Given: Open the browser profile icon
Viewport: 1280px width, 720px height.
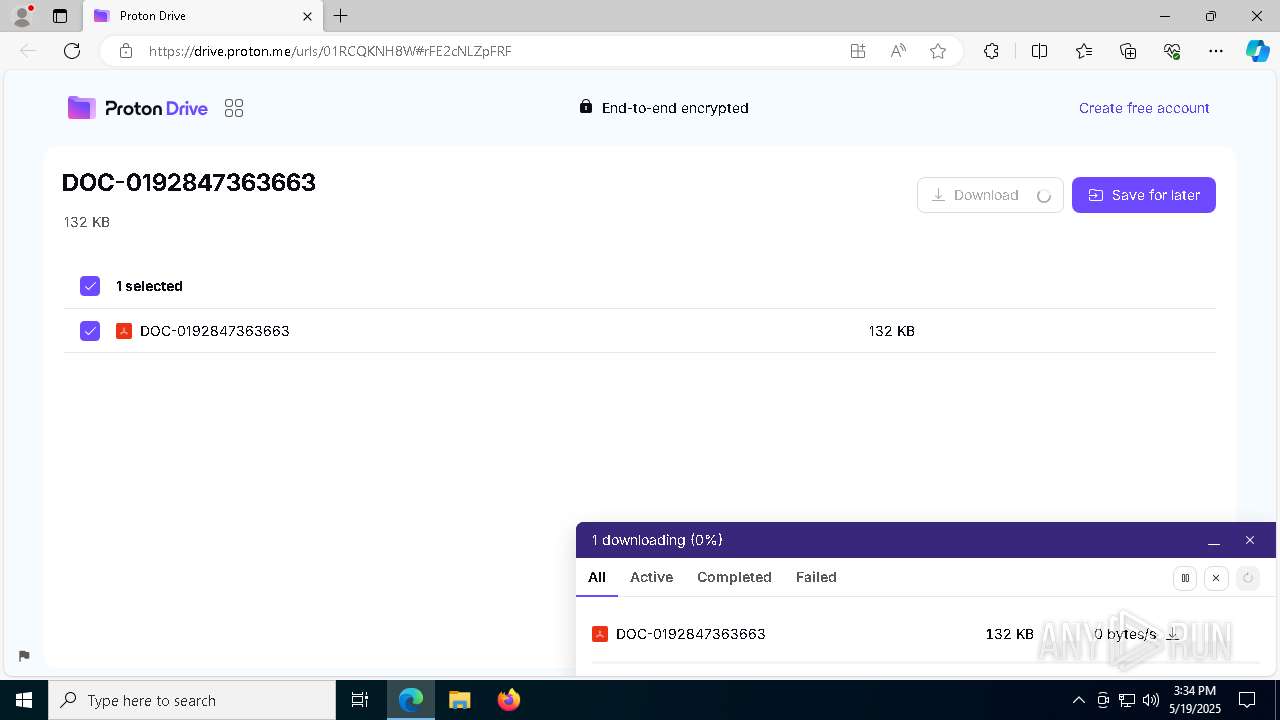Looking at the screenshot, I should pyautogui.click(x=22, y=16).
